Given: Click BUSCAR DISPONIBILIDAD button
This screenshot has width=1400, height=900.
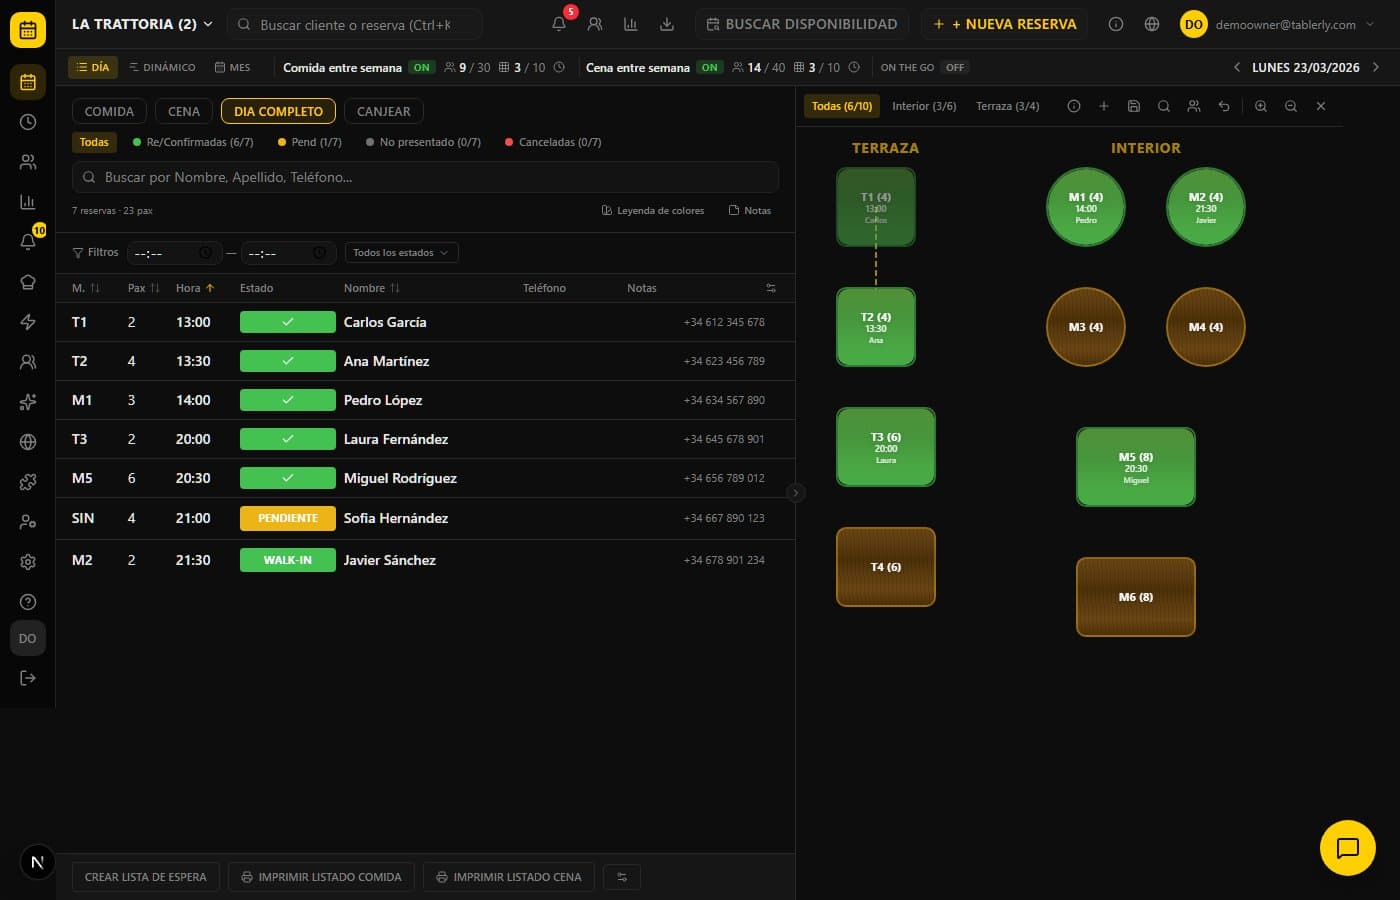Looking at the screenshot, I should tap(802, 24).
